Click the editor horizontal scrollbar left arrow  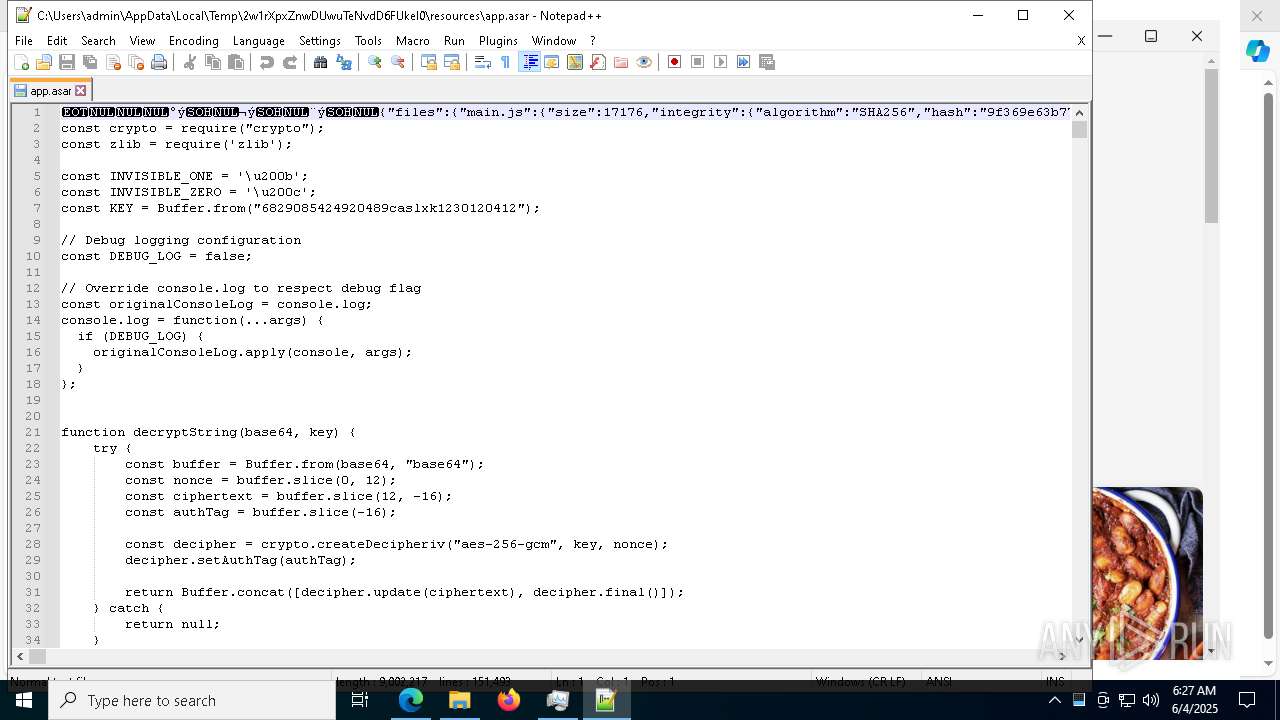click(x=20, y=656)
